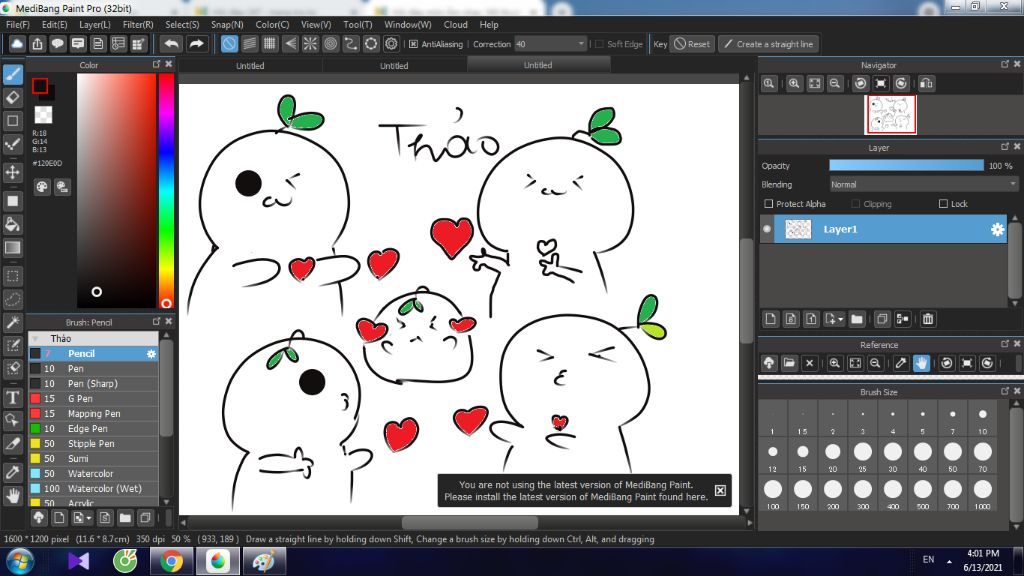Open the File menu
This screenshot has height=576, width=1024.
click(18, 24)
